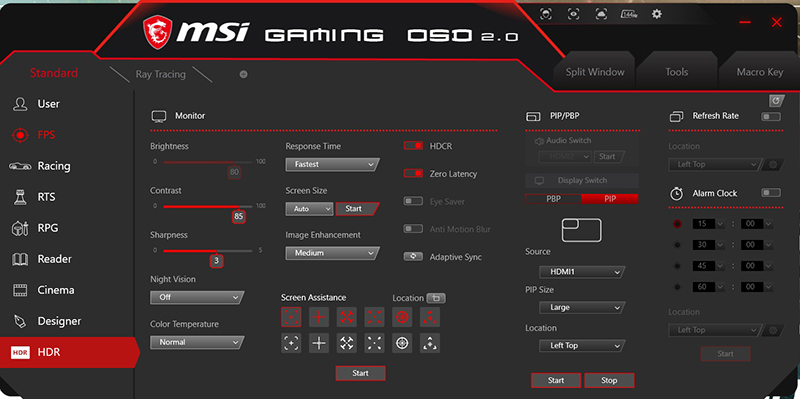The image size is (800, 399).
Task: Click the PIP/PBP Stop button
Action: click(x=609, y=380)
